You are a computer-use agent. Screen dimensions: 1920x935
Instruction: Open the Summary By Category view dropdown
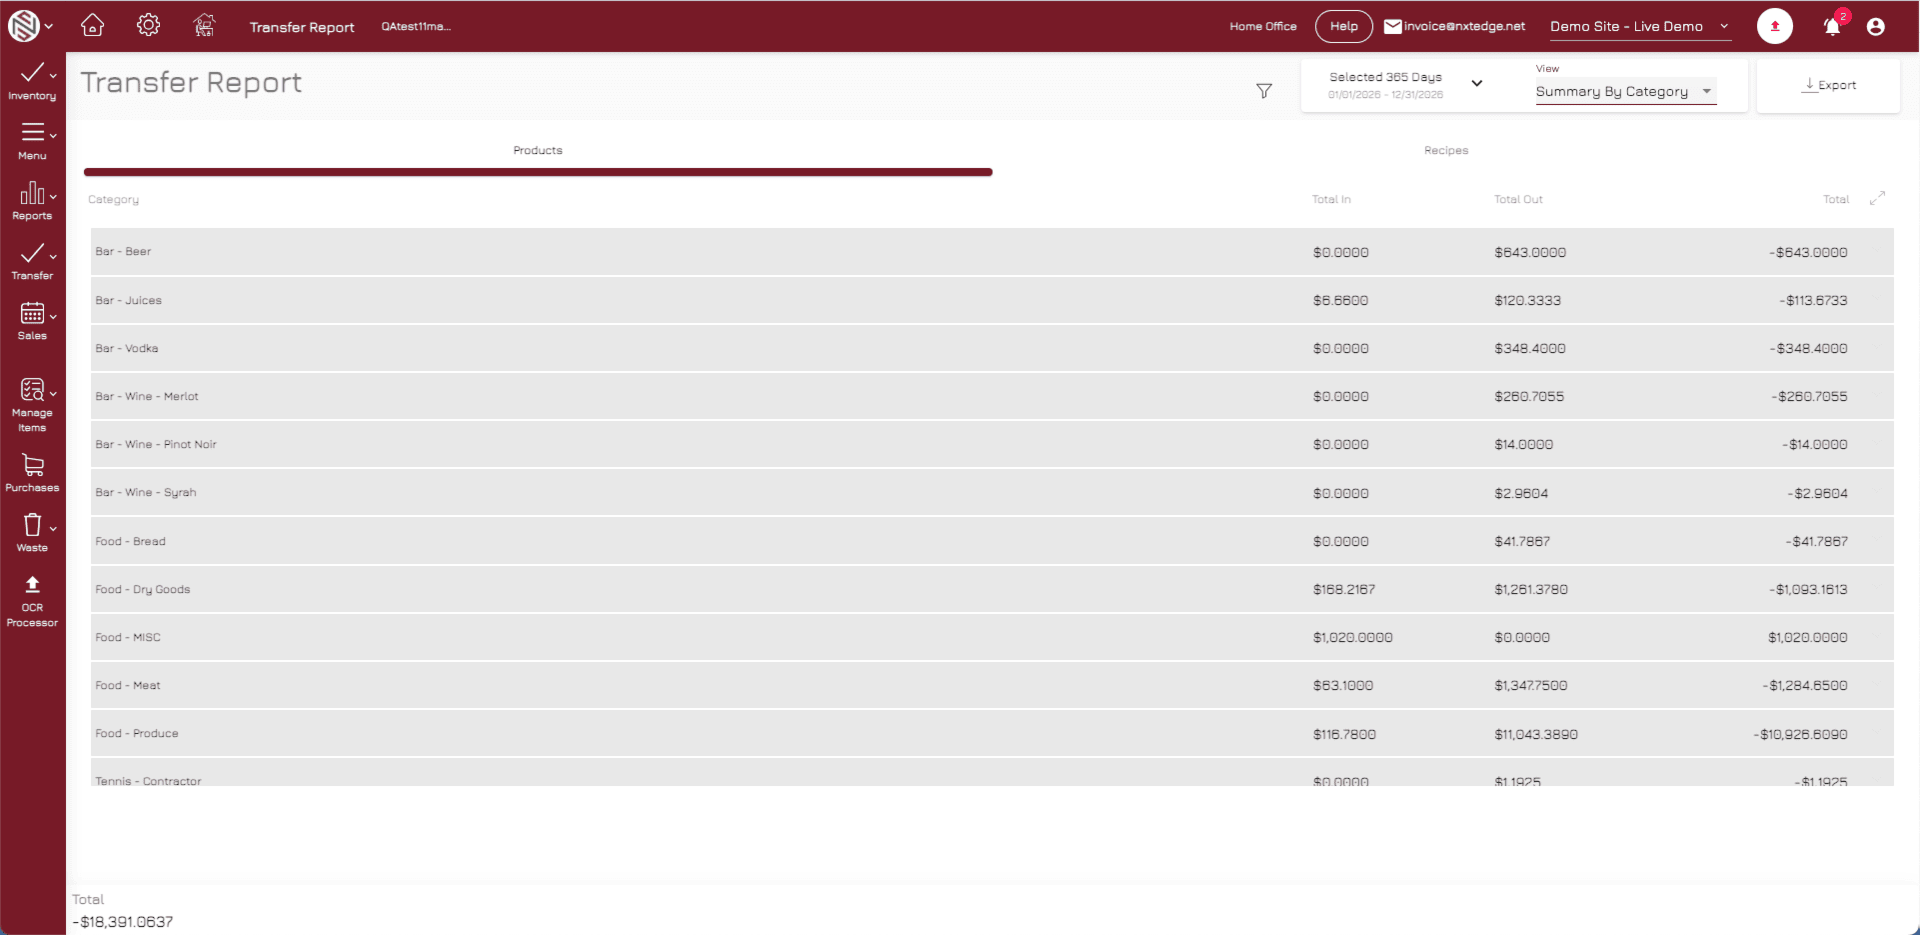click(1626, 91)
